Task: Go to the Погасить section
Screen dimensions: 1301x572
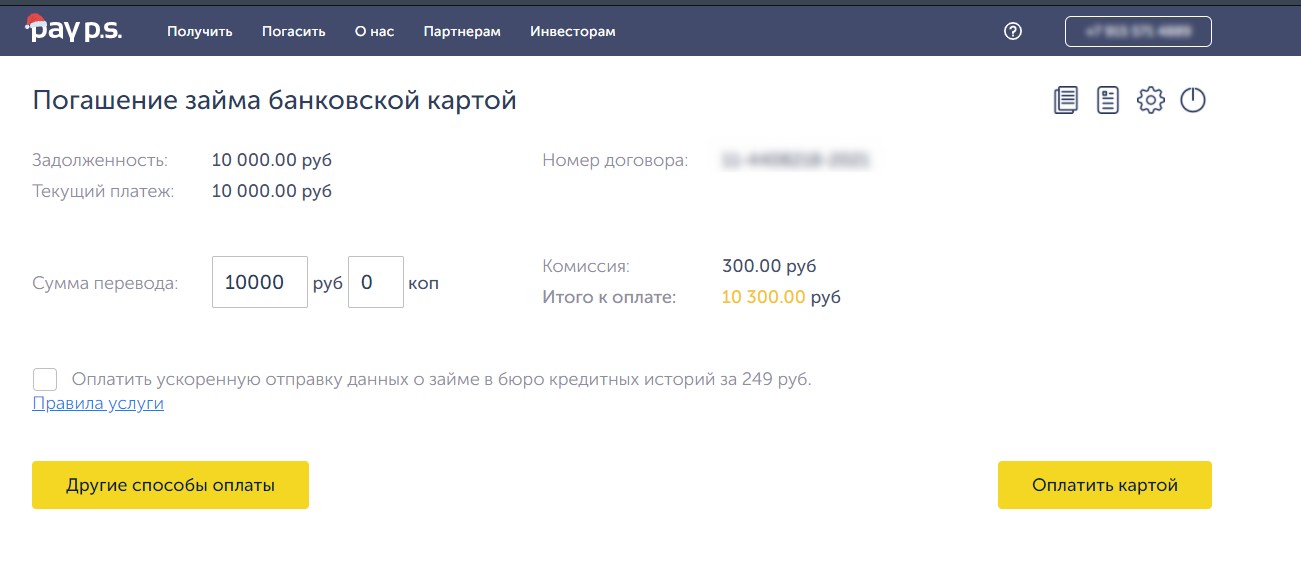Action: pyautogui.click(x=294, y=31)
